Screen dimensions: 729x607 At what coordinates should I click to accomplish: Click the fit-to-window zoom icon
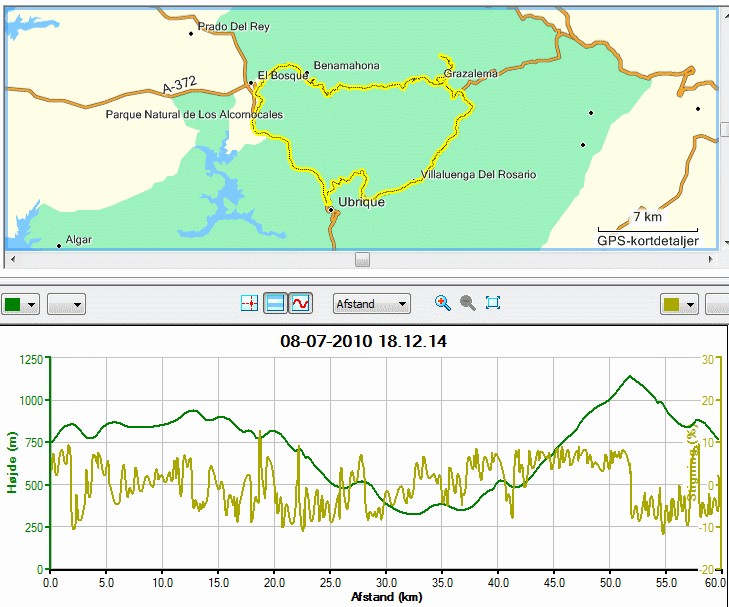[493, 303]
